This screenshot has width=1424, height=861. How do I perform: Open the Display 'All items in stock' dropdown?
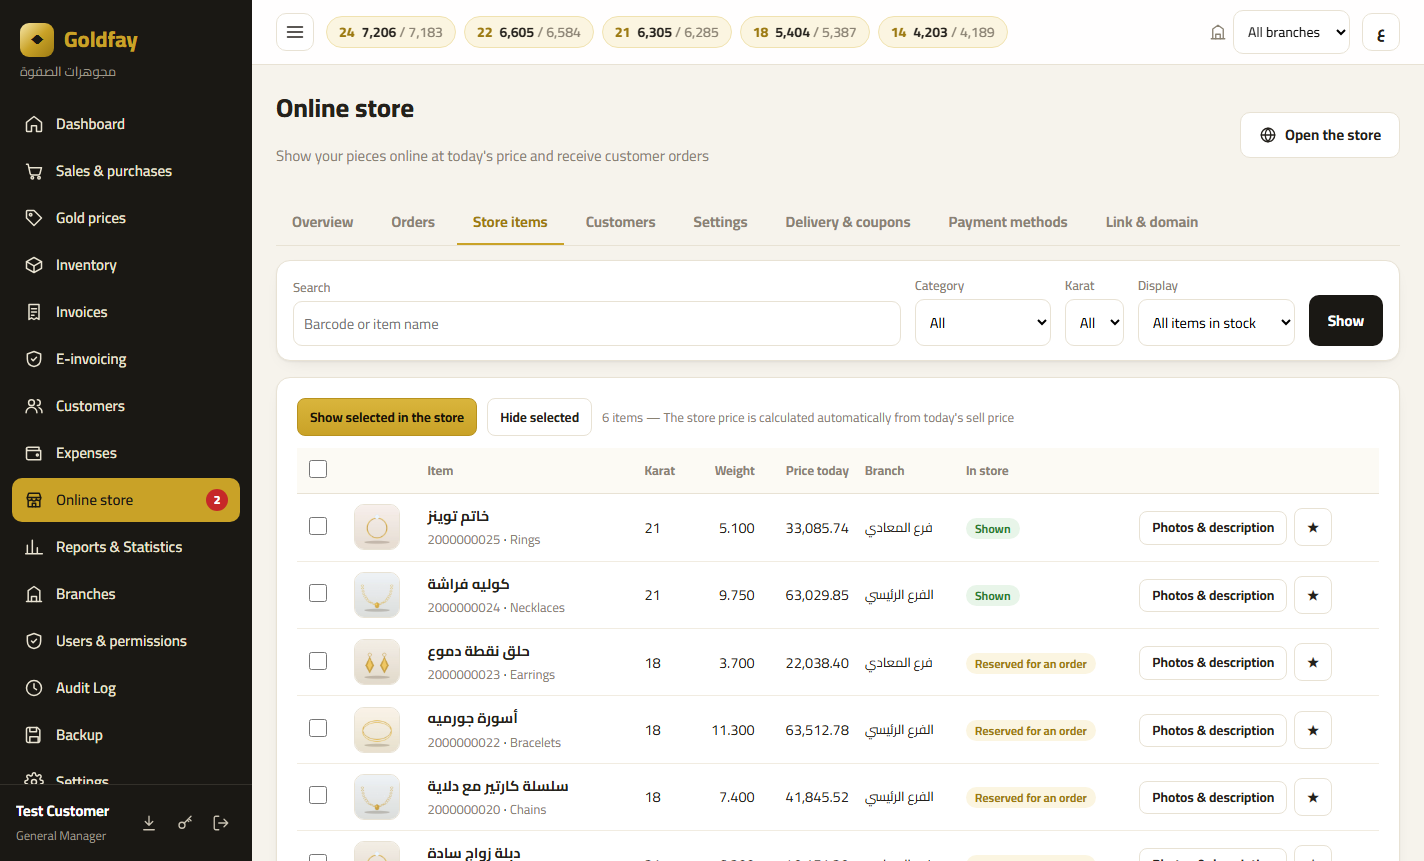(x=1216, y=323)
